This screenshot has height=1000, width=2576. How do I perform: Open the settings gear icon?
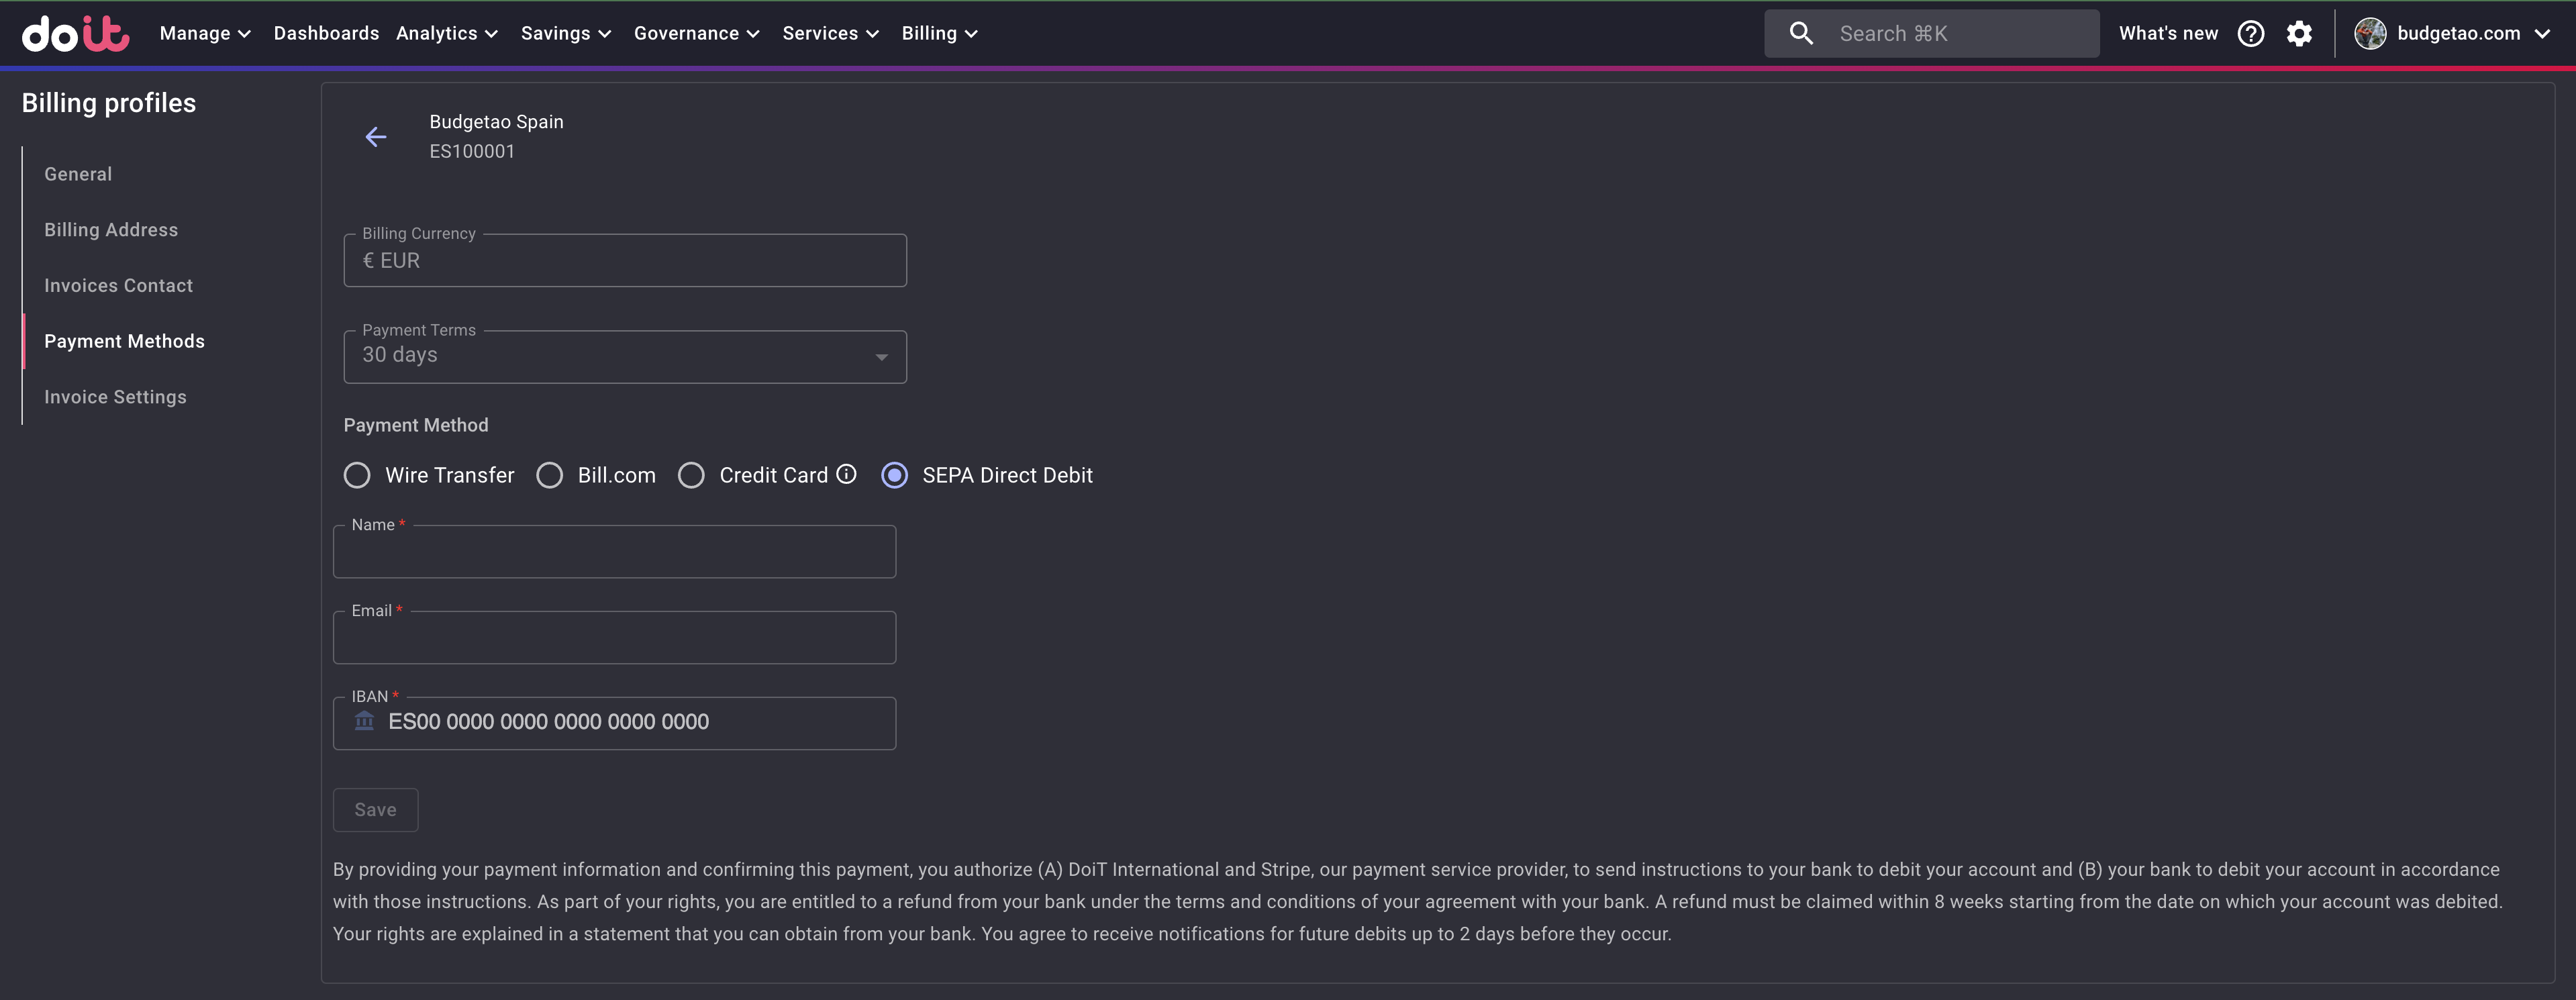tap(2299, 33)
